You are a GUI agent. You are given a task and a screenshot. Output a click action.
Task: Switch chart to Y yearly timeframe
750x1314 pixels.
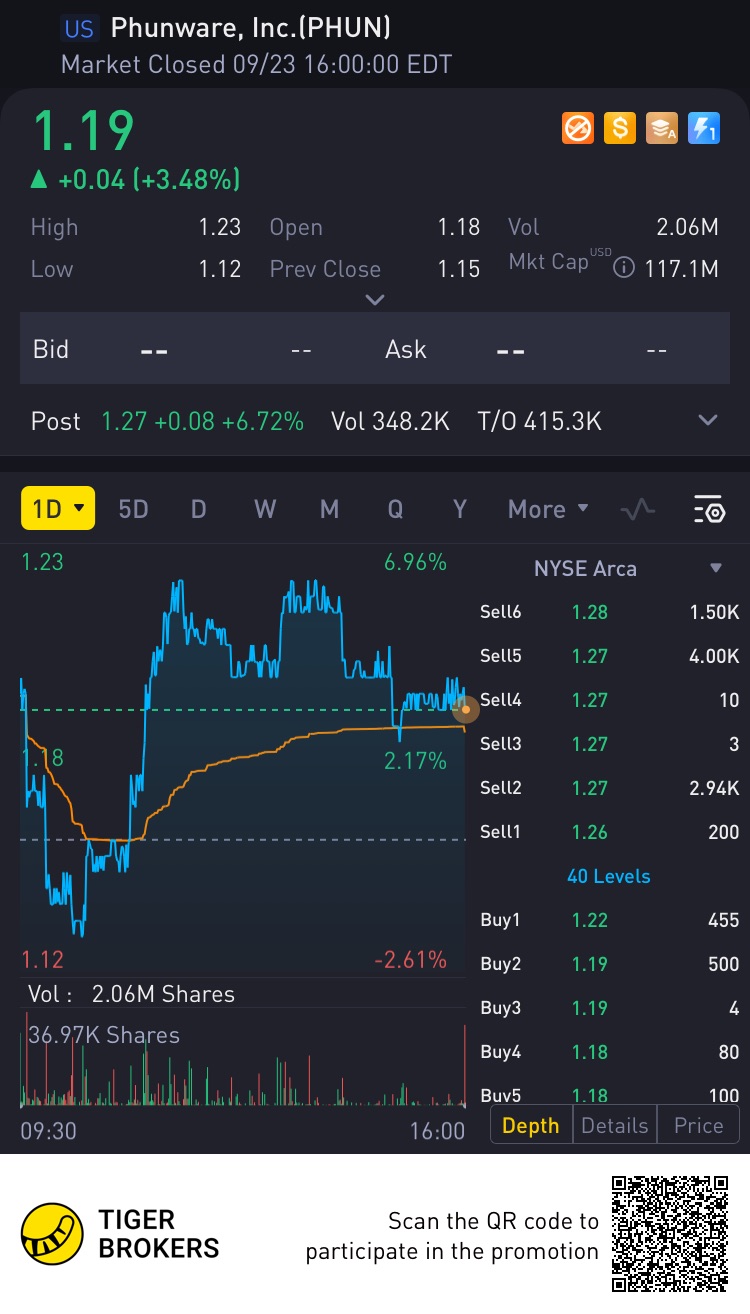click(460, 509)
